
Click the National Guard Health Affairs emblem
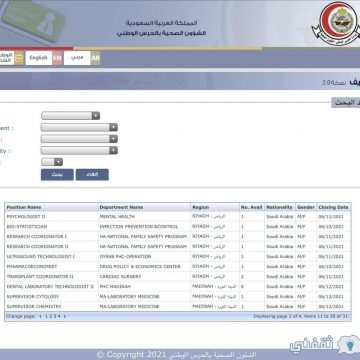336,23
